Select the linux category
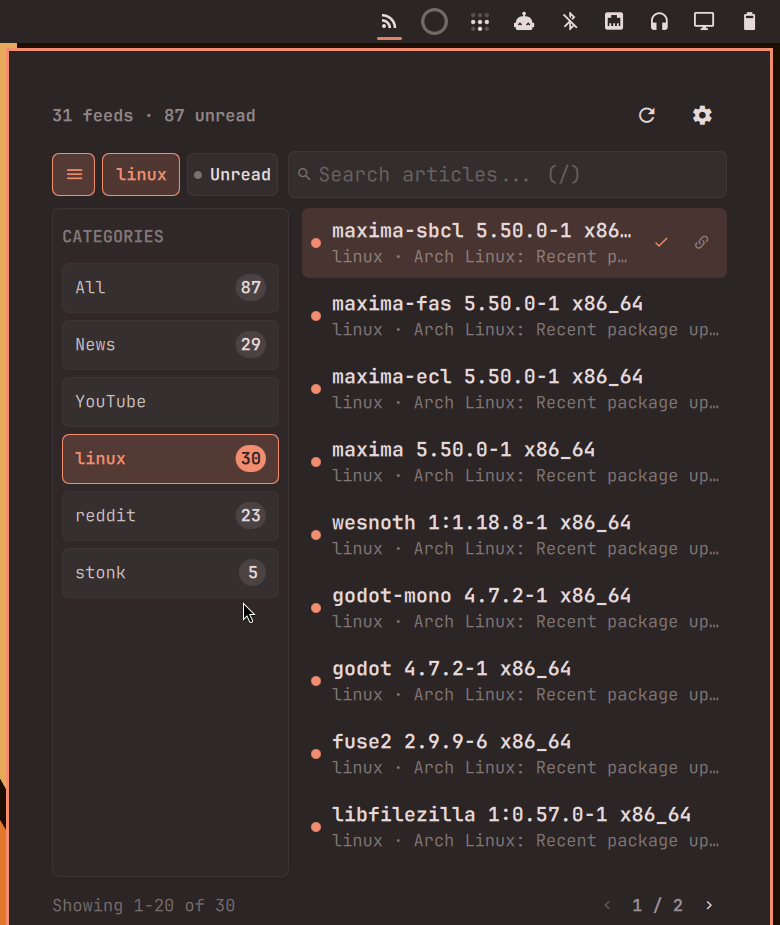Viewport: 780px width, 925px height. point(171,459)
